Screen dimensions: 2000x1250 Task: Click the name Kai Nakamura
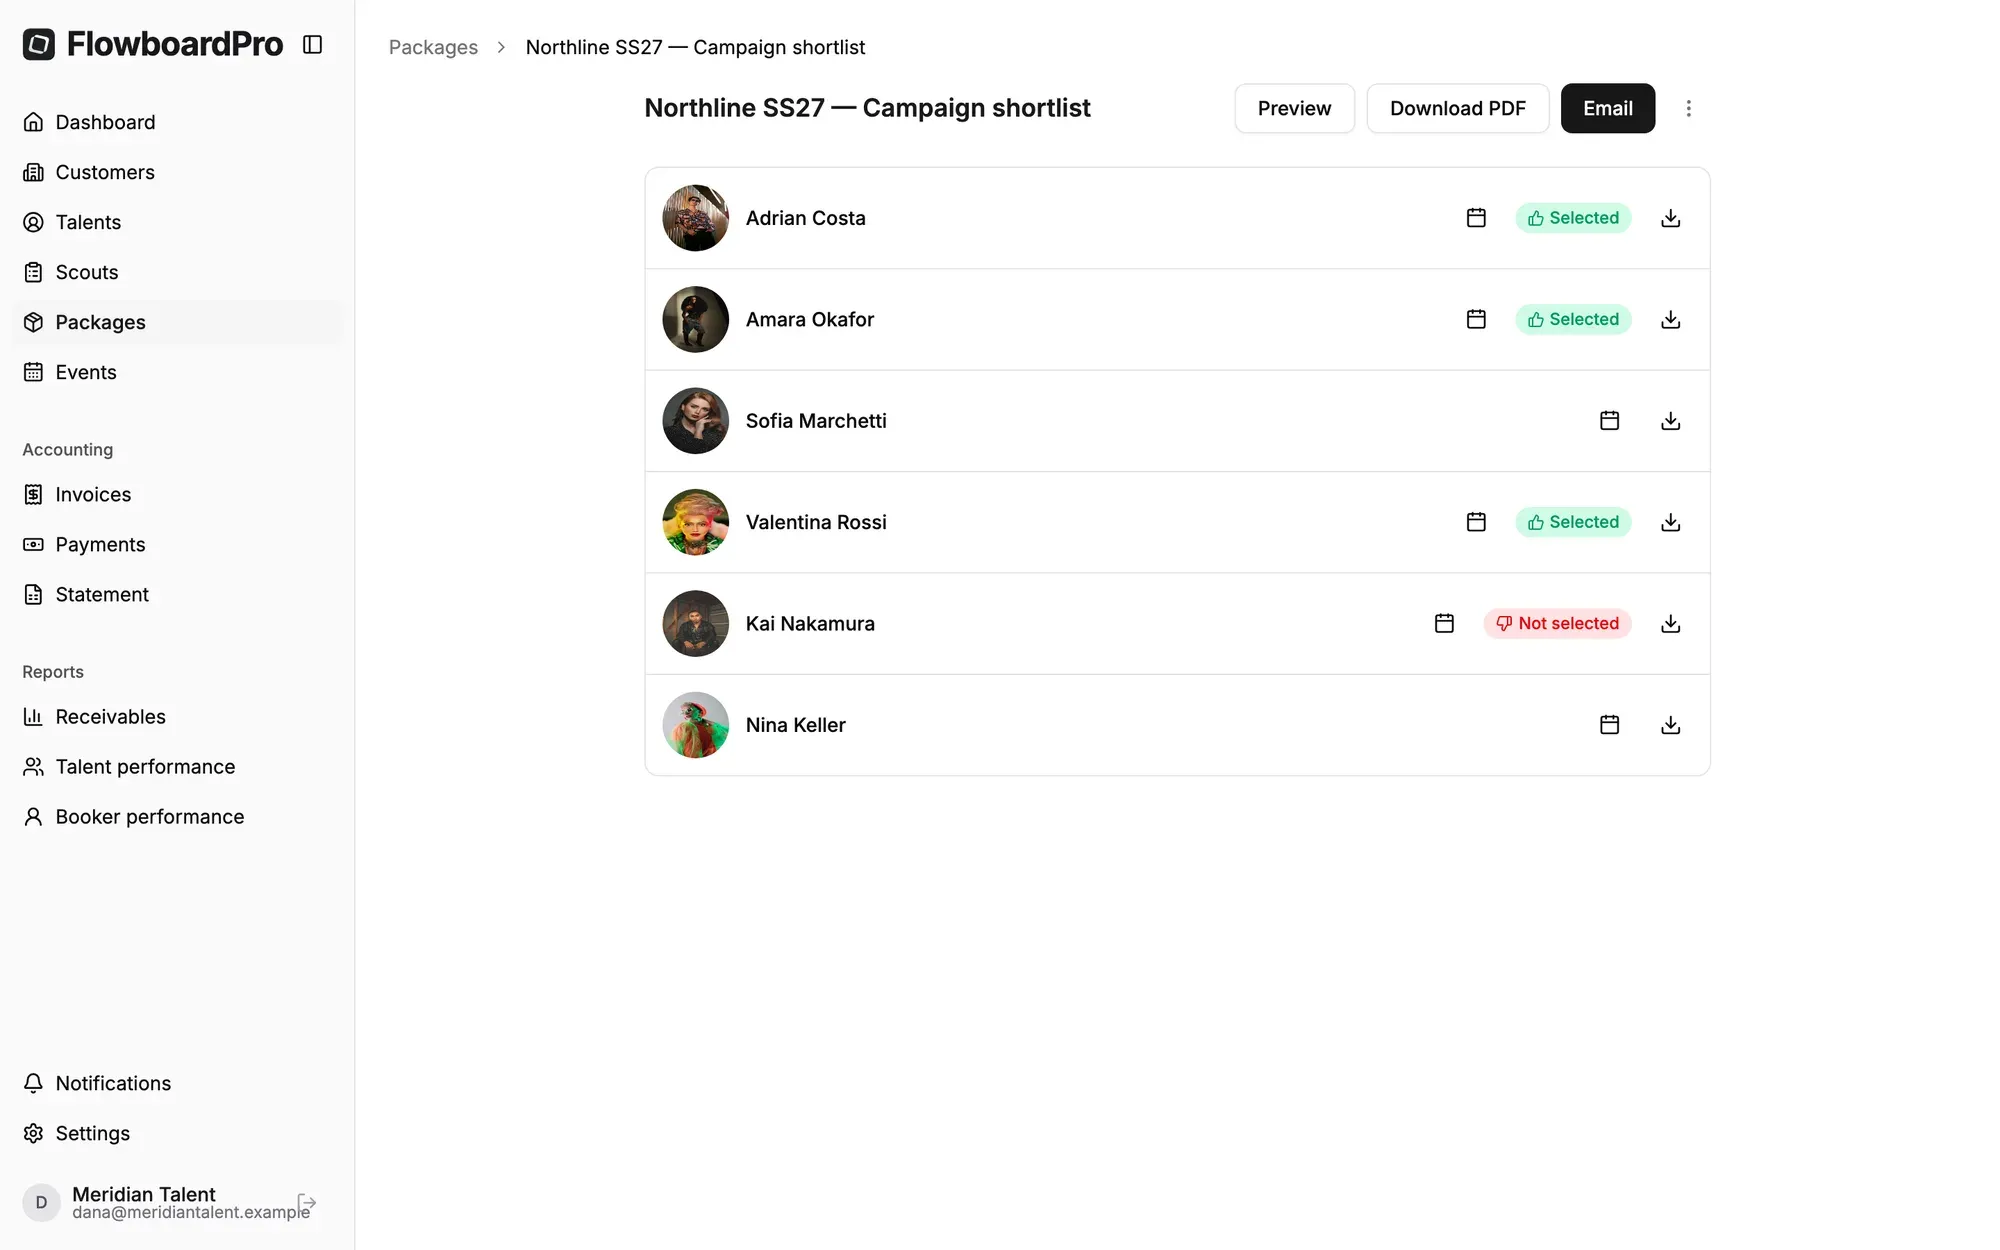tap(810, 623)
